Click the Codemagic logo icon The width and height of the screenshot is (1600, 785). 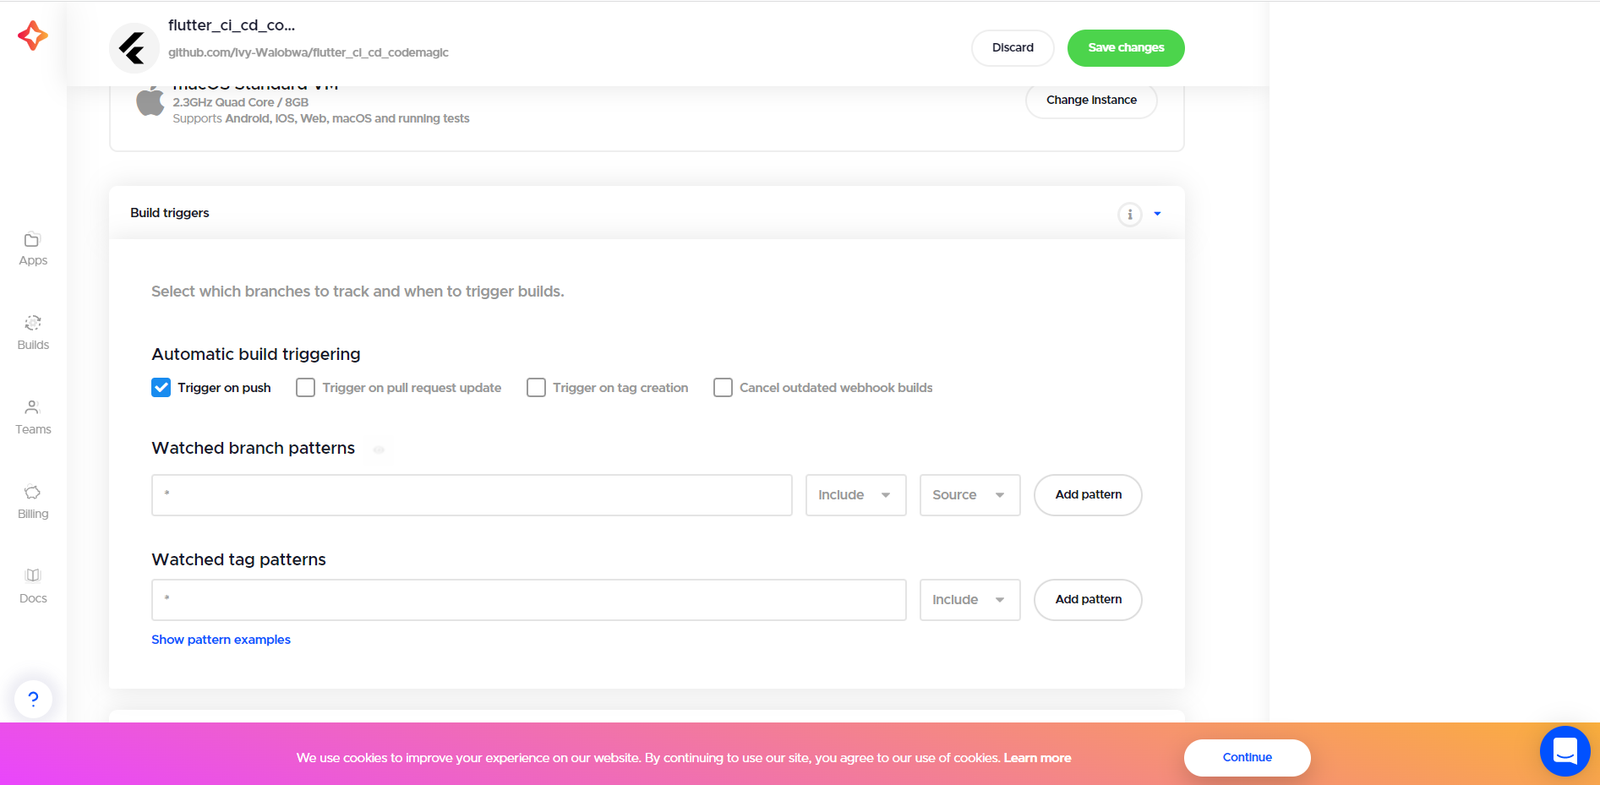pyautogui.click(x=32, y=36)
